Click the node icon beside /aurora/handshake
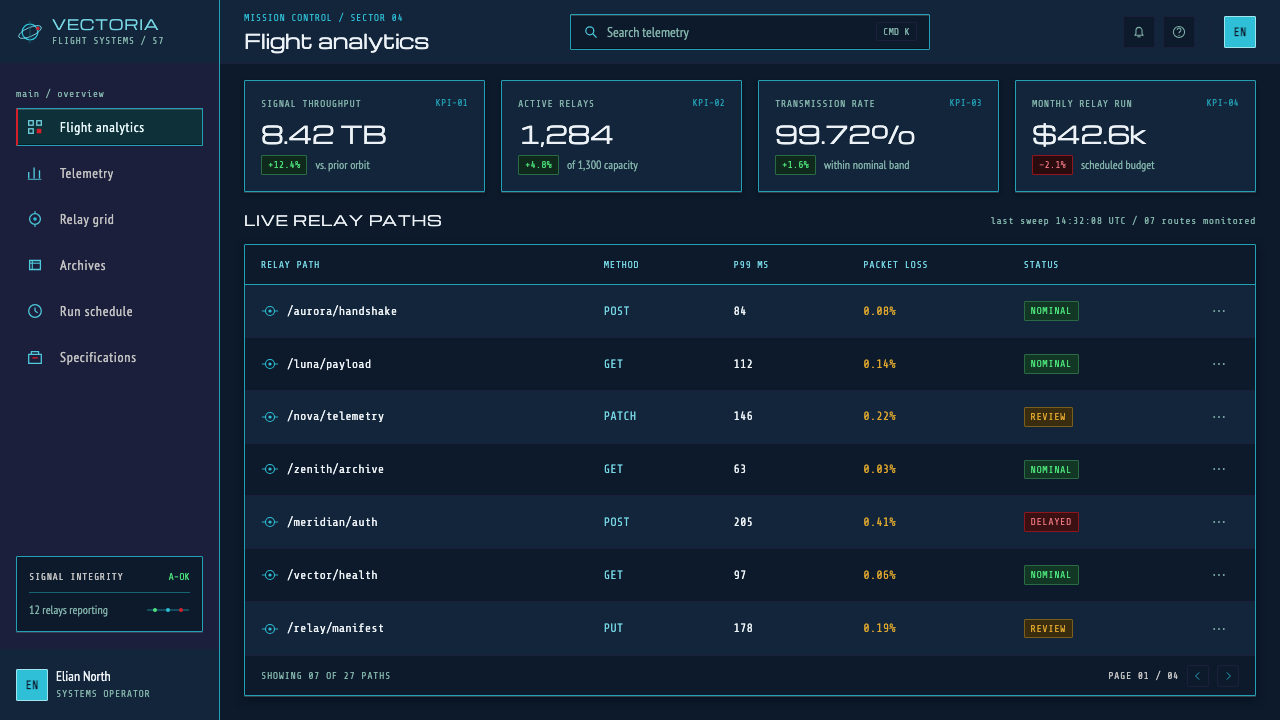 [269, 311]
